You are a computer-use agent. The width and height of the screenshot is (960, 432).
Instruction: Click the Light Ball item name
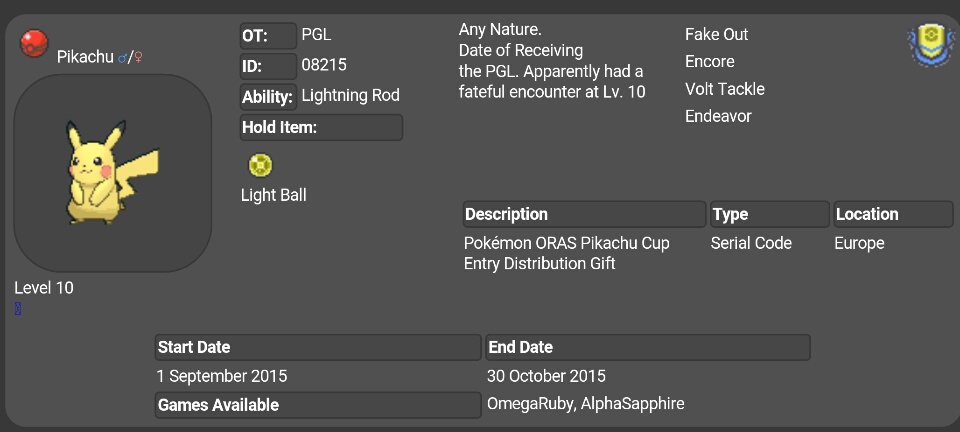coord(274,195)
